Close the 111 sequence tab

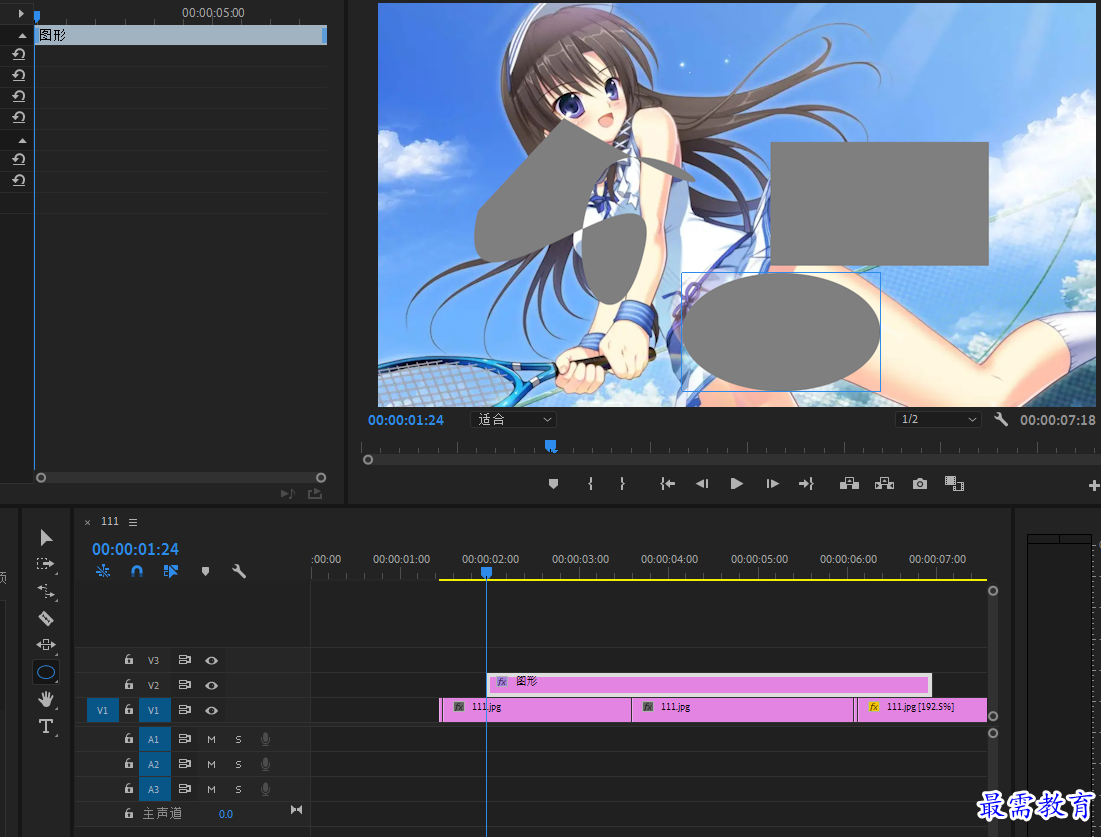click(x=87, y=522)
